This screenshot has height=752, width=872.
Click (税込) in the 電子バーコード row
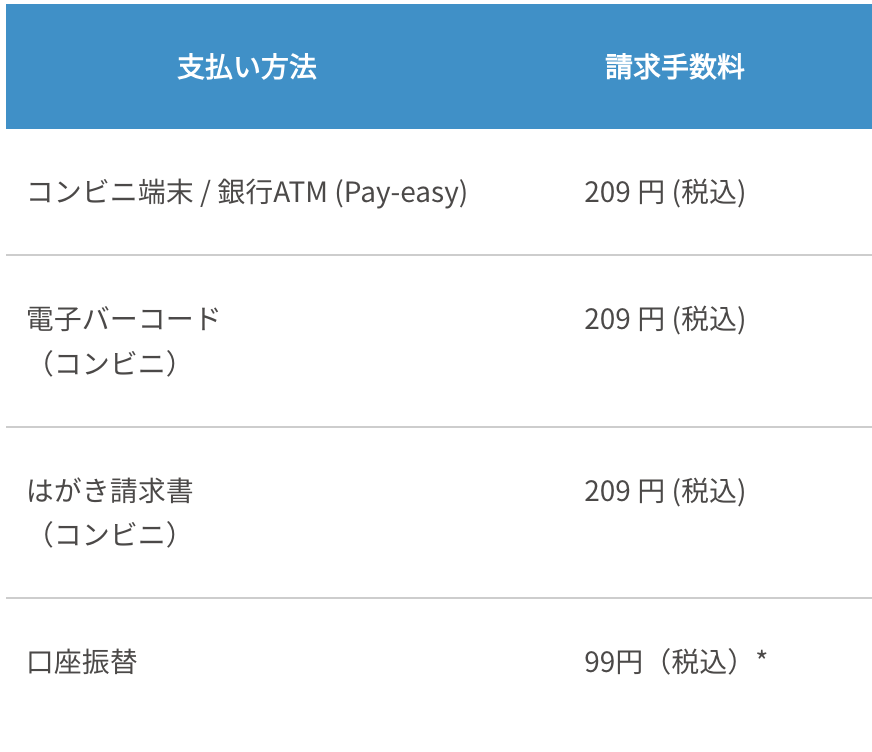click(708, 320)
